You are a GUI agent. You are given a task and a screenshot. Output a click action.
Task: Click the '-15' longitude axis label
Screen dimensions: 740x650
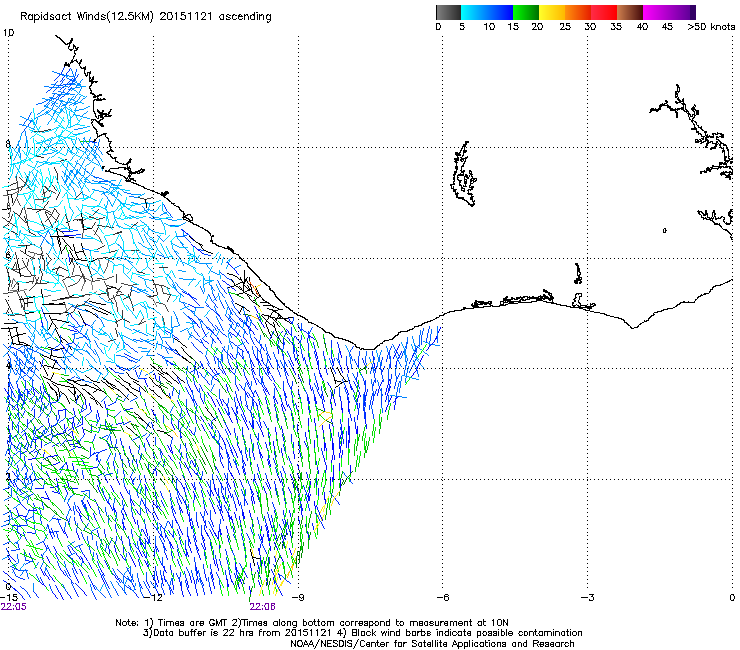(x=9, y=597)
